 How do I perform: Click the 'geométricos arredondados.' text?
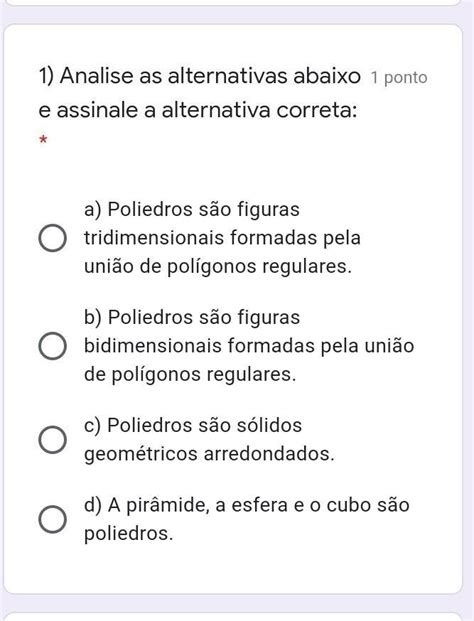tap(209, 454)
